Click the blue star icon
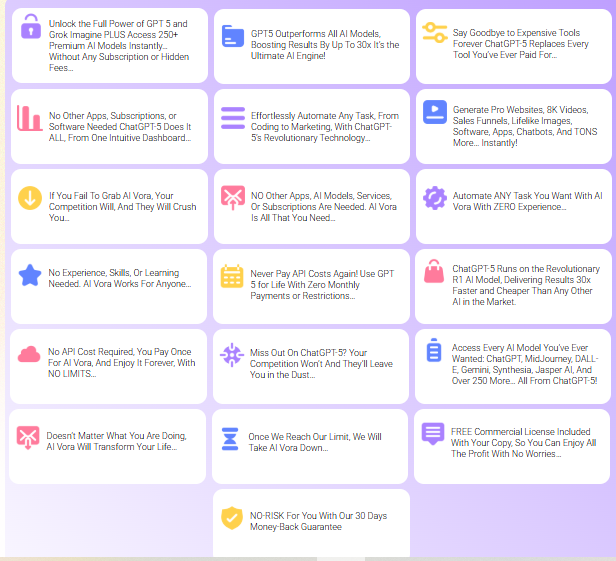This screenshot has width=616, height=561. tap(29, 276)
